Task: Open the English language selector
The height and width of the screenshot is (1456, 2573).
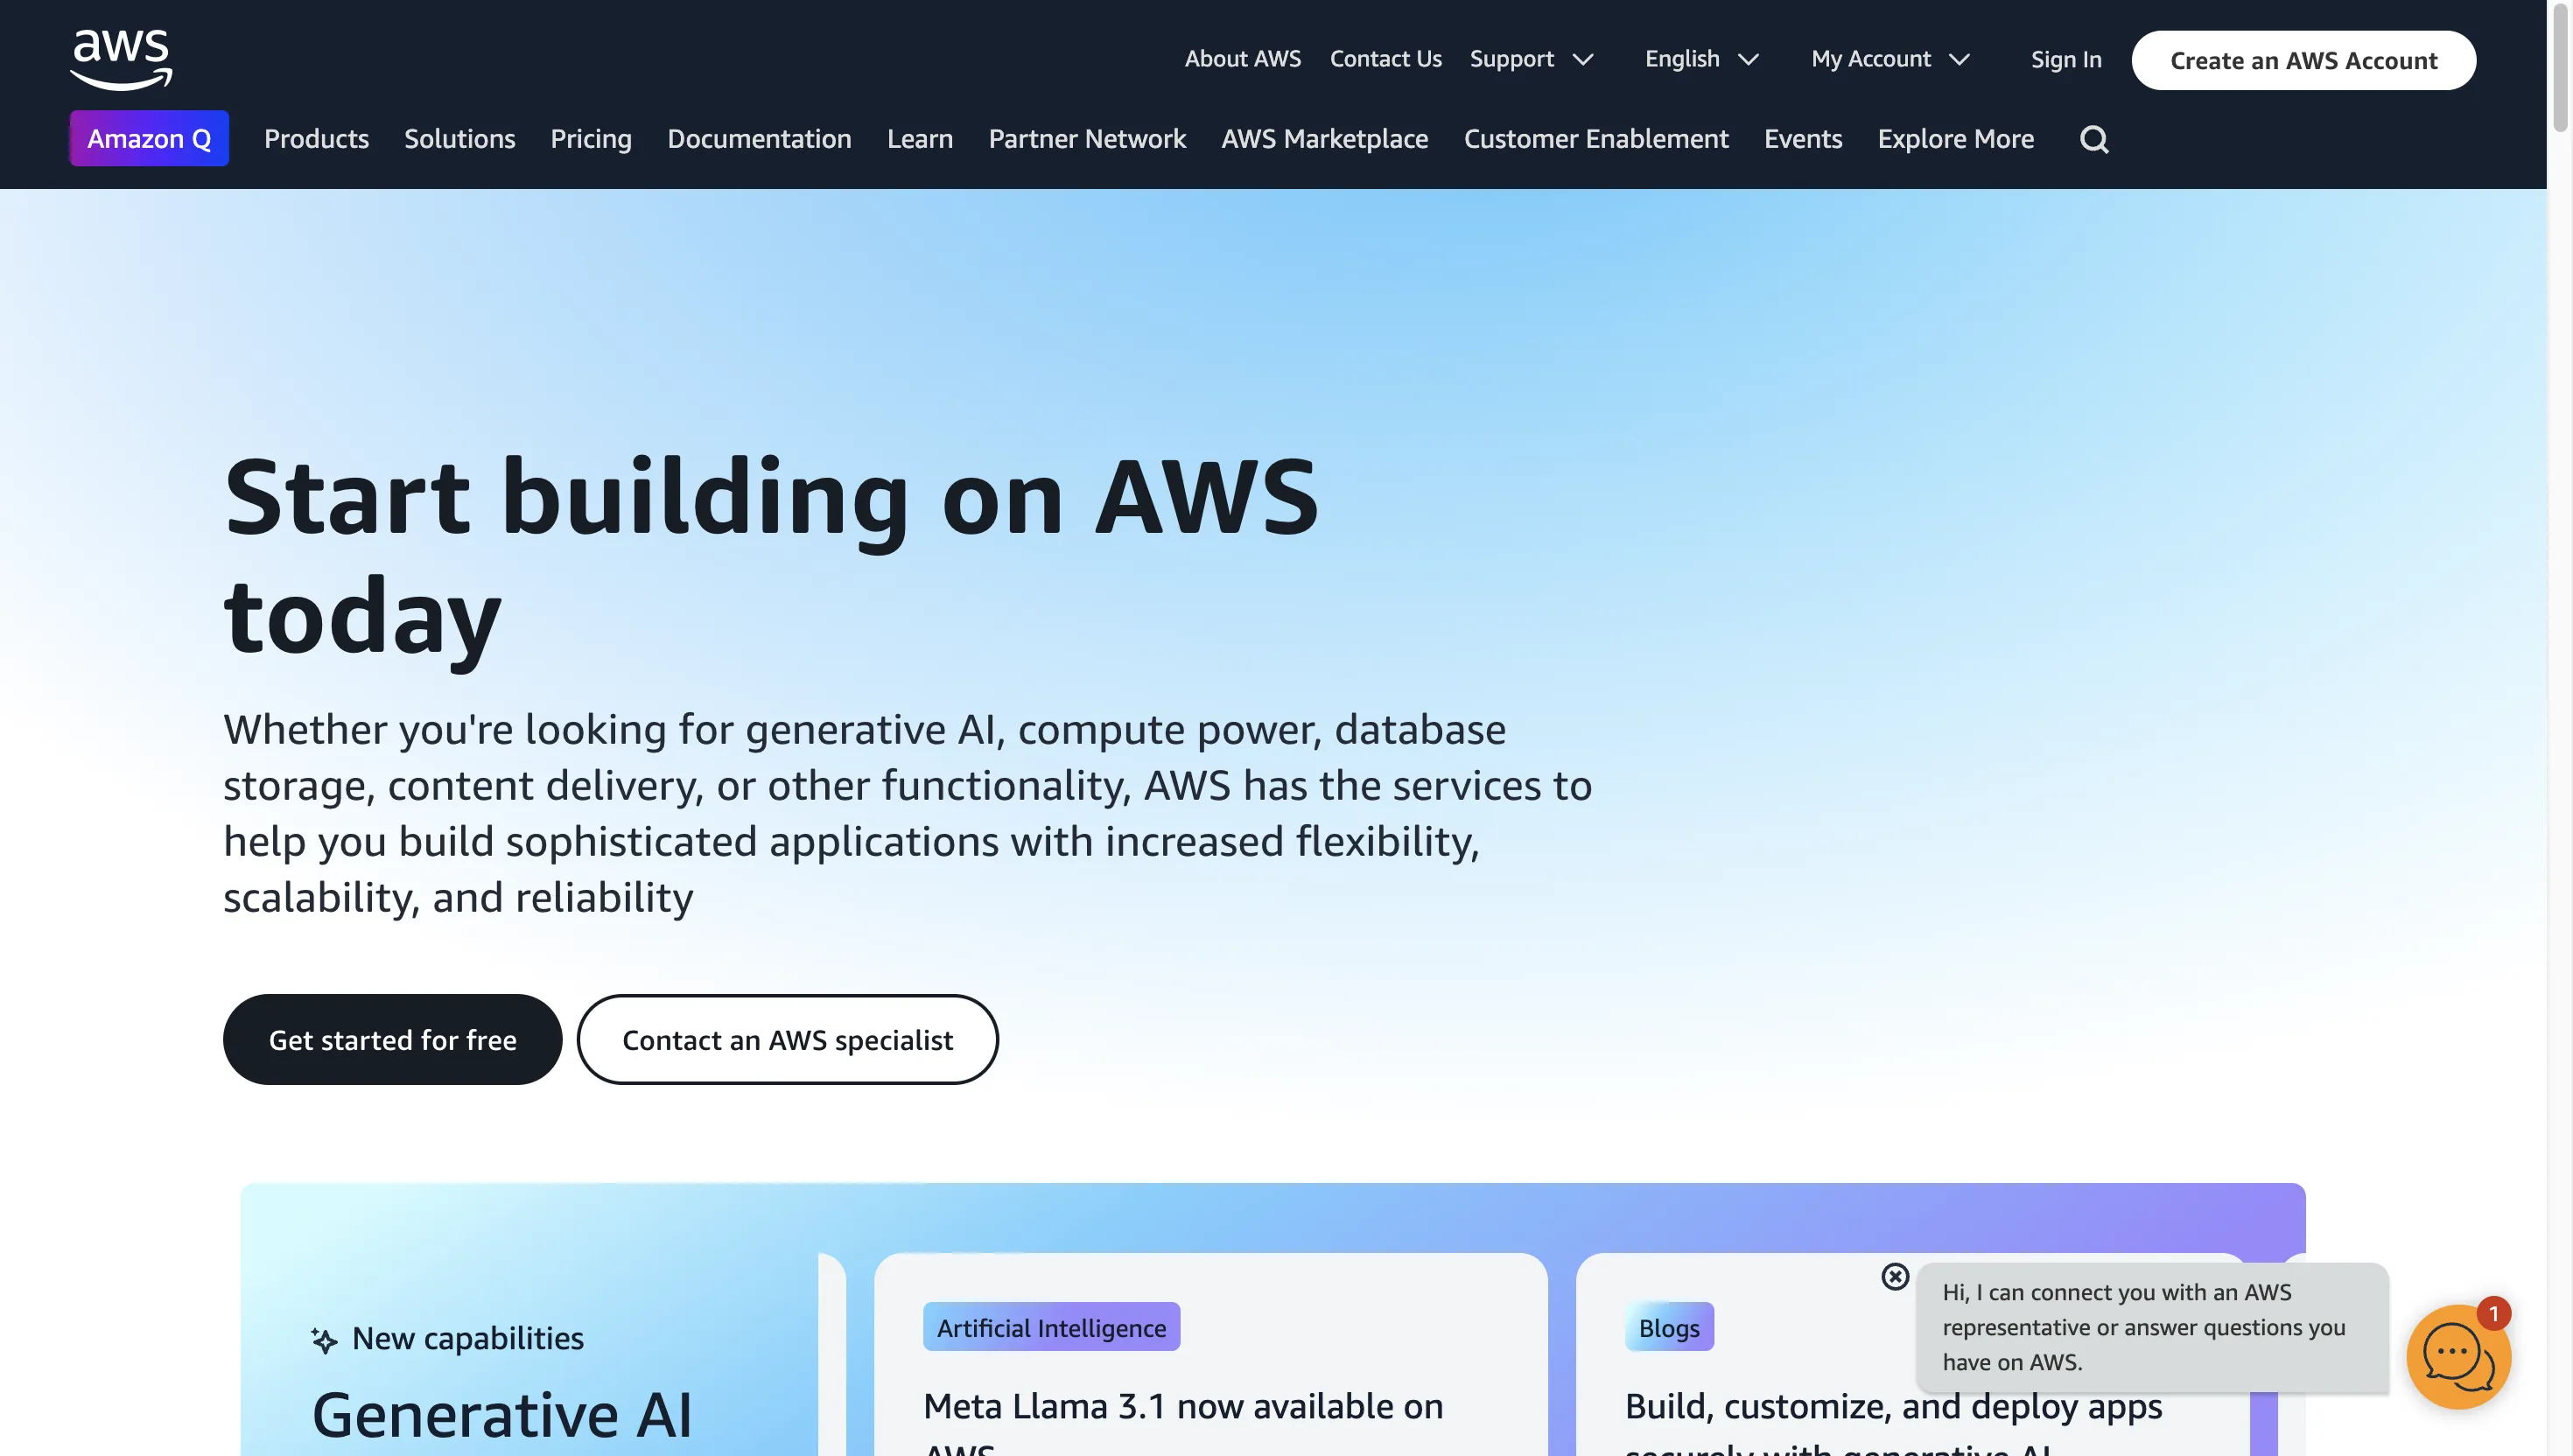Action: (1702, 59)
